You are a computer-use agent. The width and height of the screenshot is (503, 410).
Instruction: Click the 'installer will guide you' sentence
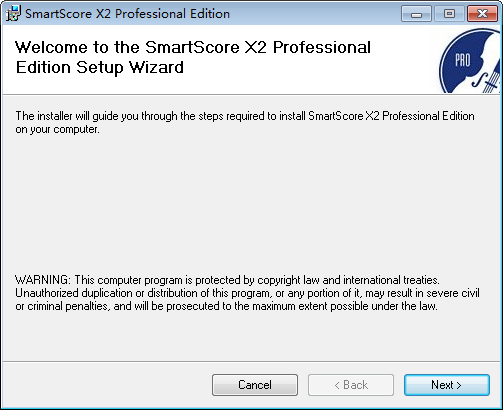click(x=245, y=116)
